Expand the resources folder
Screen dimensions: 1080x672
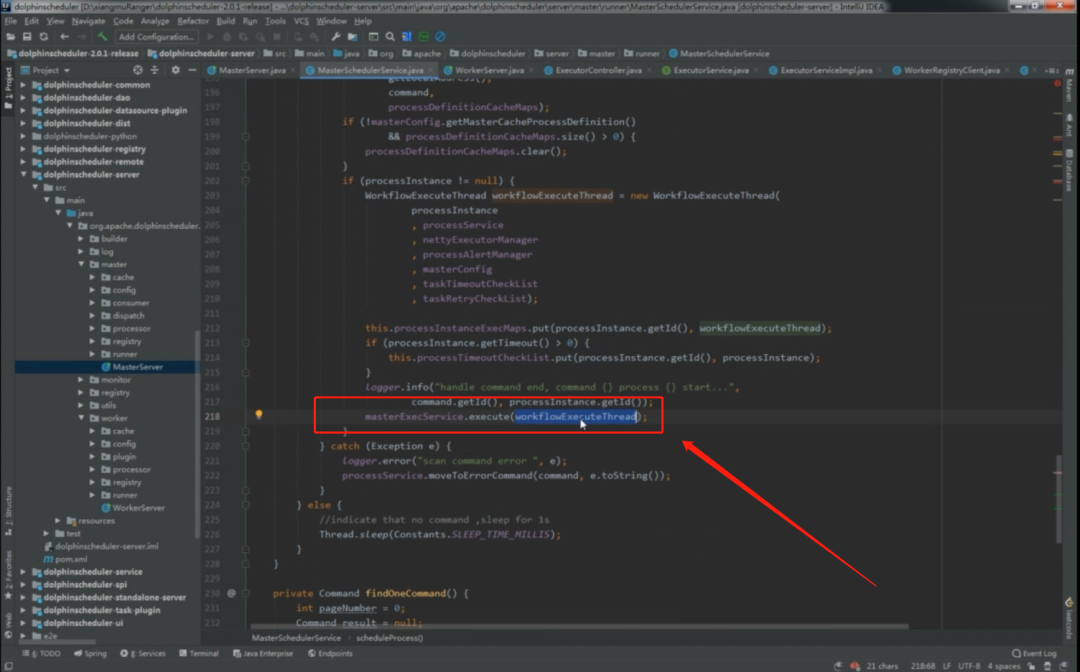pos(58,521)
